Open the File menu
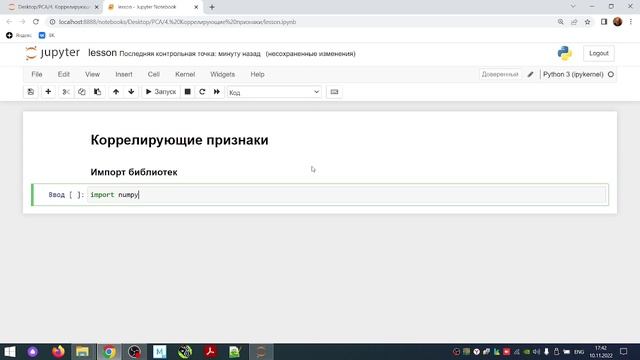The width and height of the screenshot is (640, 360). coord(37,74)
